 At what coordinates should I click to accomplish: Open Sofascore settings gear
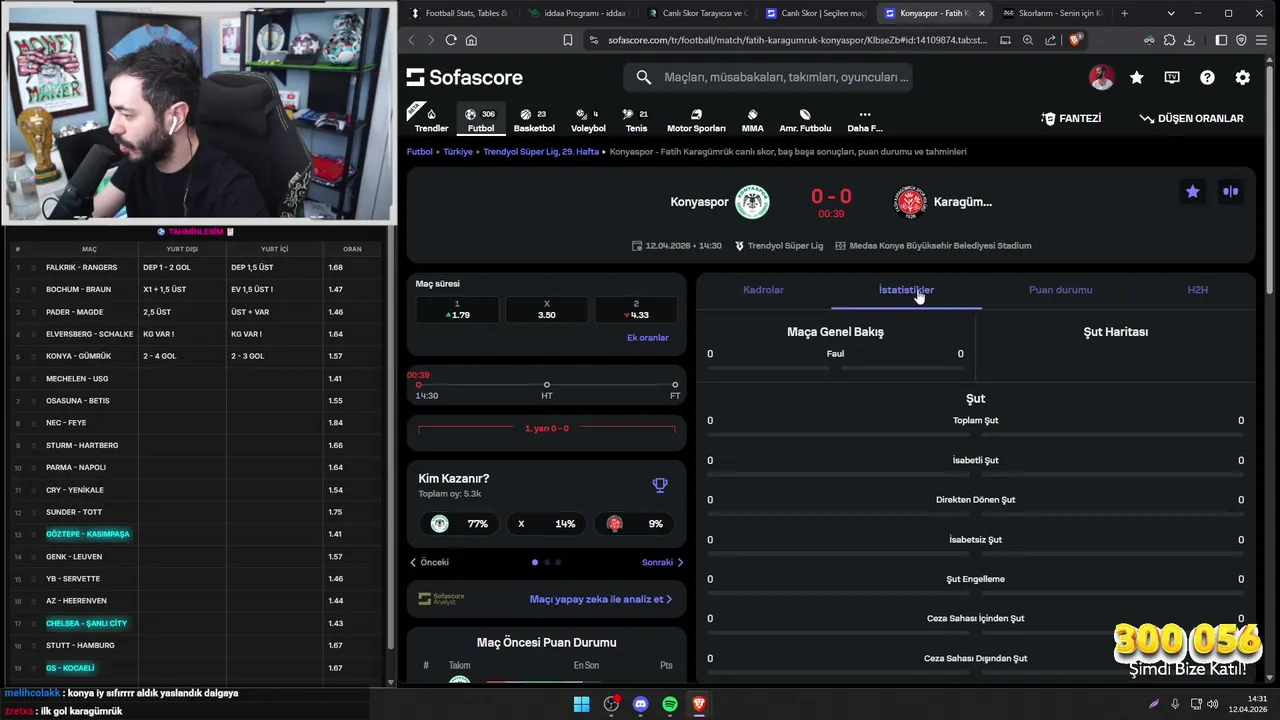[1242, 77]
